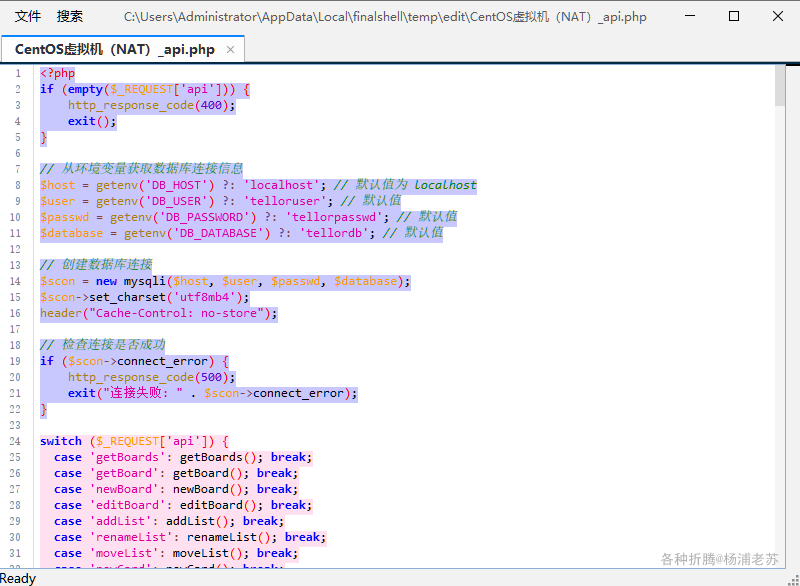Image resolution: width=800 pixels, height=586 pixels.
Task: Close the _api.php editor tab
Action: [231, 49]
